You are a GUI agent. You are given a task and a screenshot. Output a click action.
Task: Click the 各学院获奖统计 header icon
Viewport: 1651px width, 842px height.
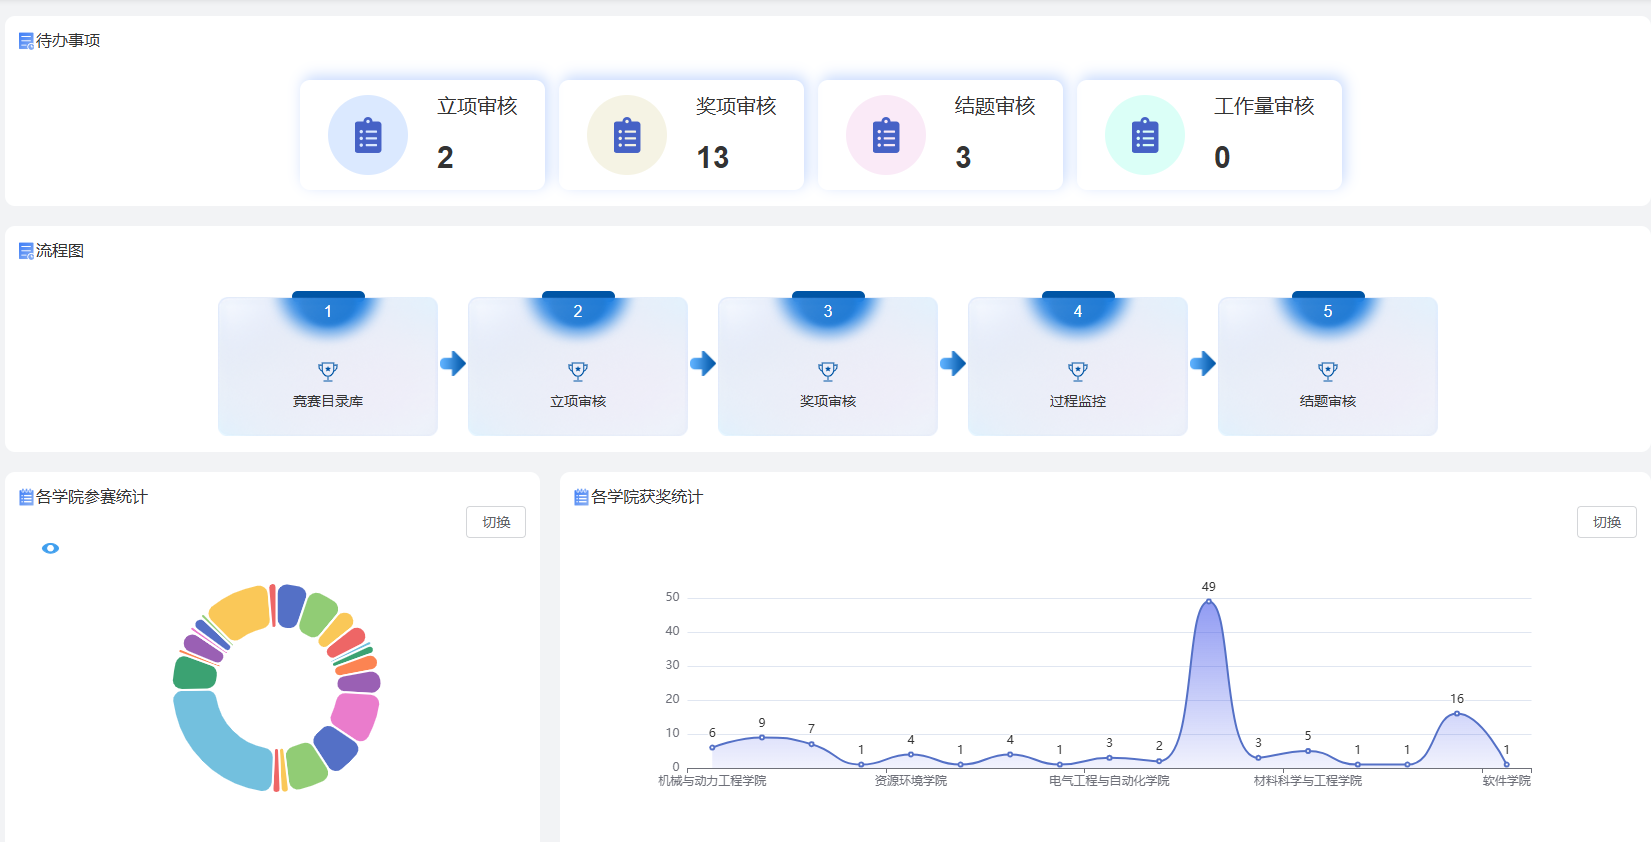click(x=581, y=497)
